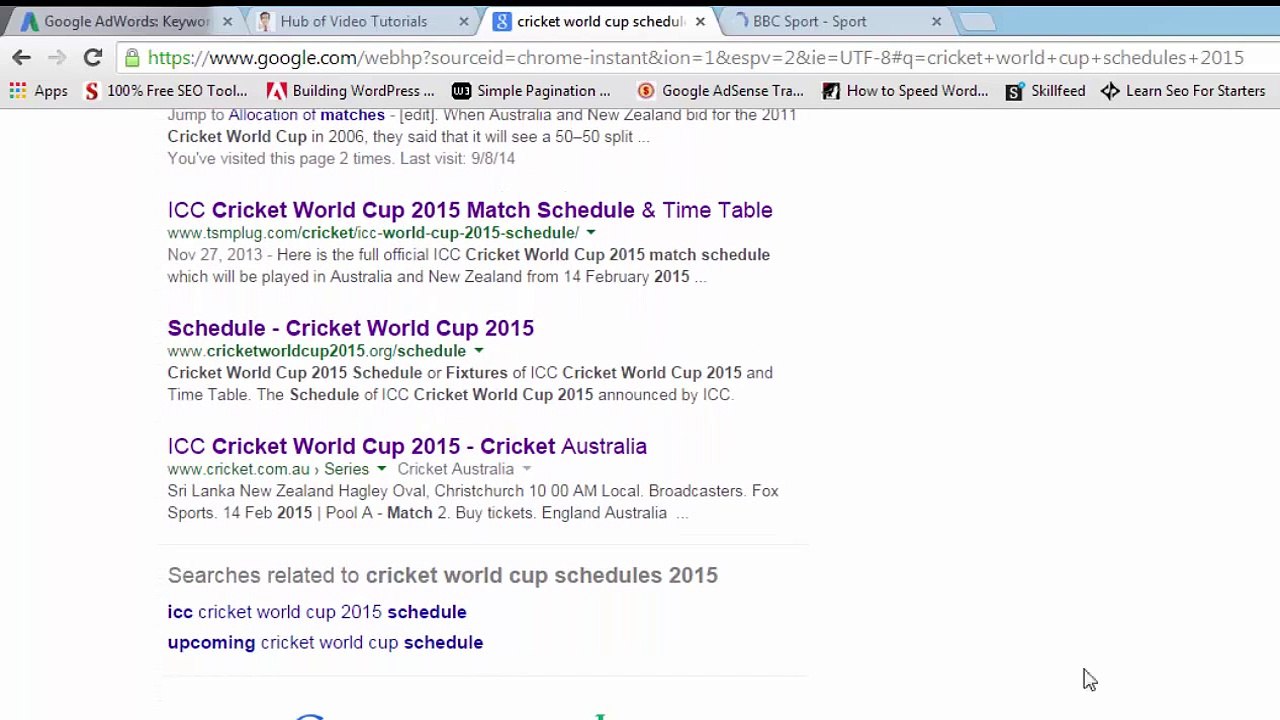Open the Skillfeed bookmark label

click(1058, 91)
